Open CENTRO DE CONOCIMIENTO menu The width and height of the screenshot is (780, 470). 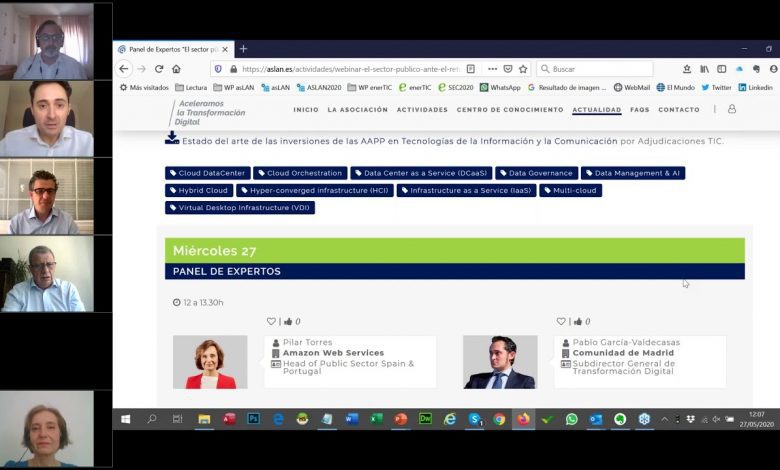510,109
